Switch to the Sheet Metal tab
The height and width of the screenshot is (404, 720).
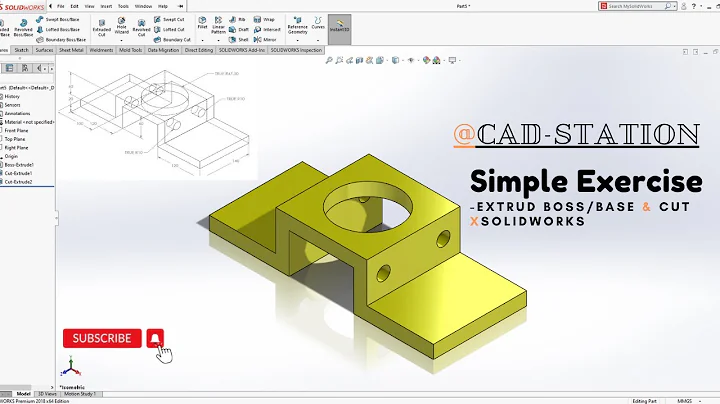click(x=71, y=50)
